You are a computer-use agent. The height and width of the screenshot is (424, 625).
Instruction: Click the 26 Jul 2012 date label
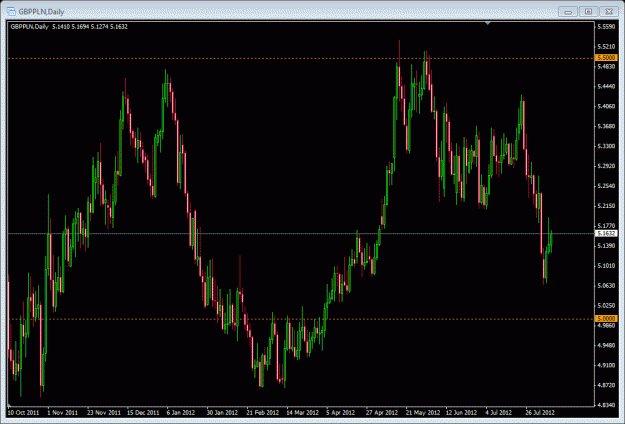click(540, 412)
